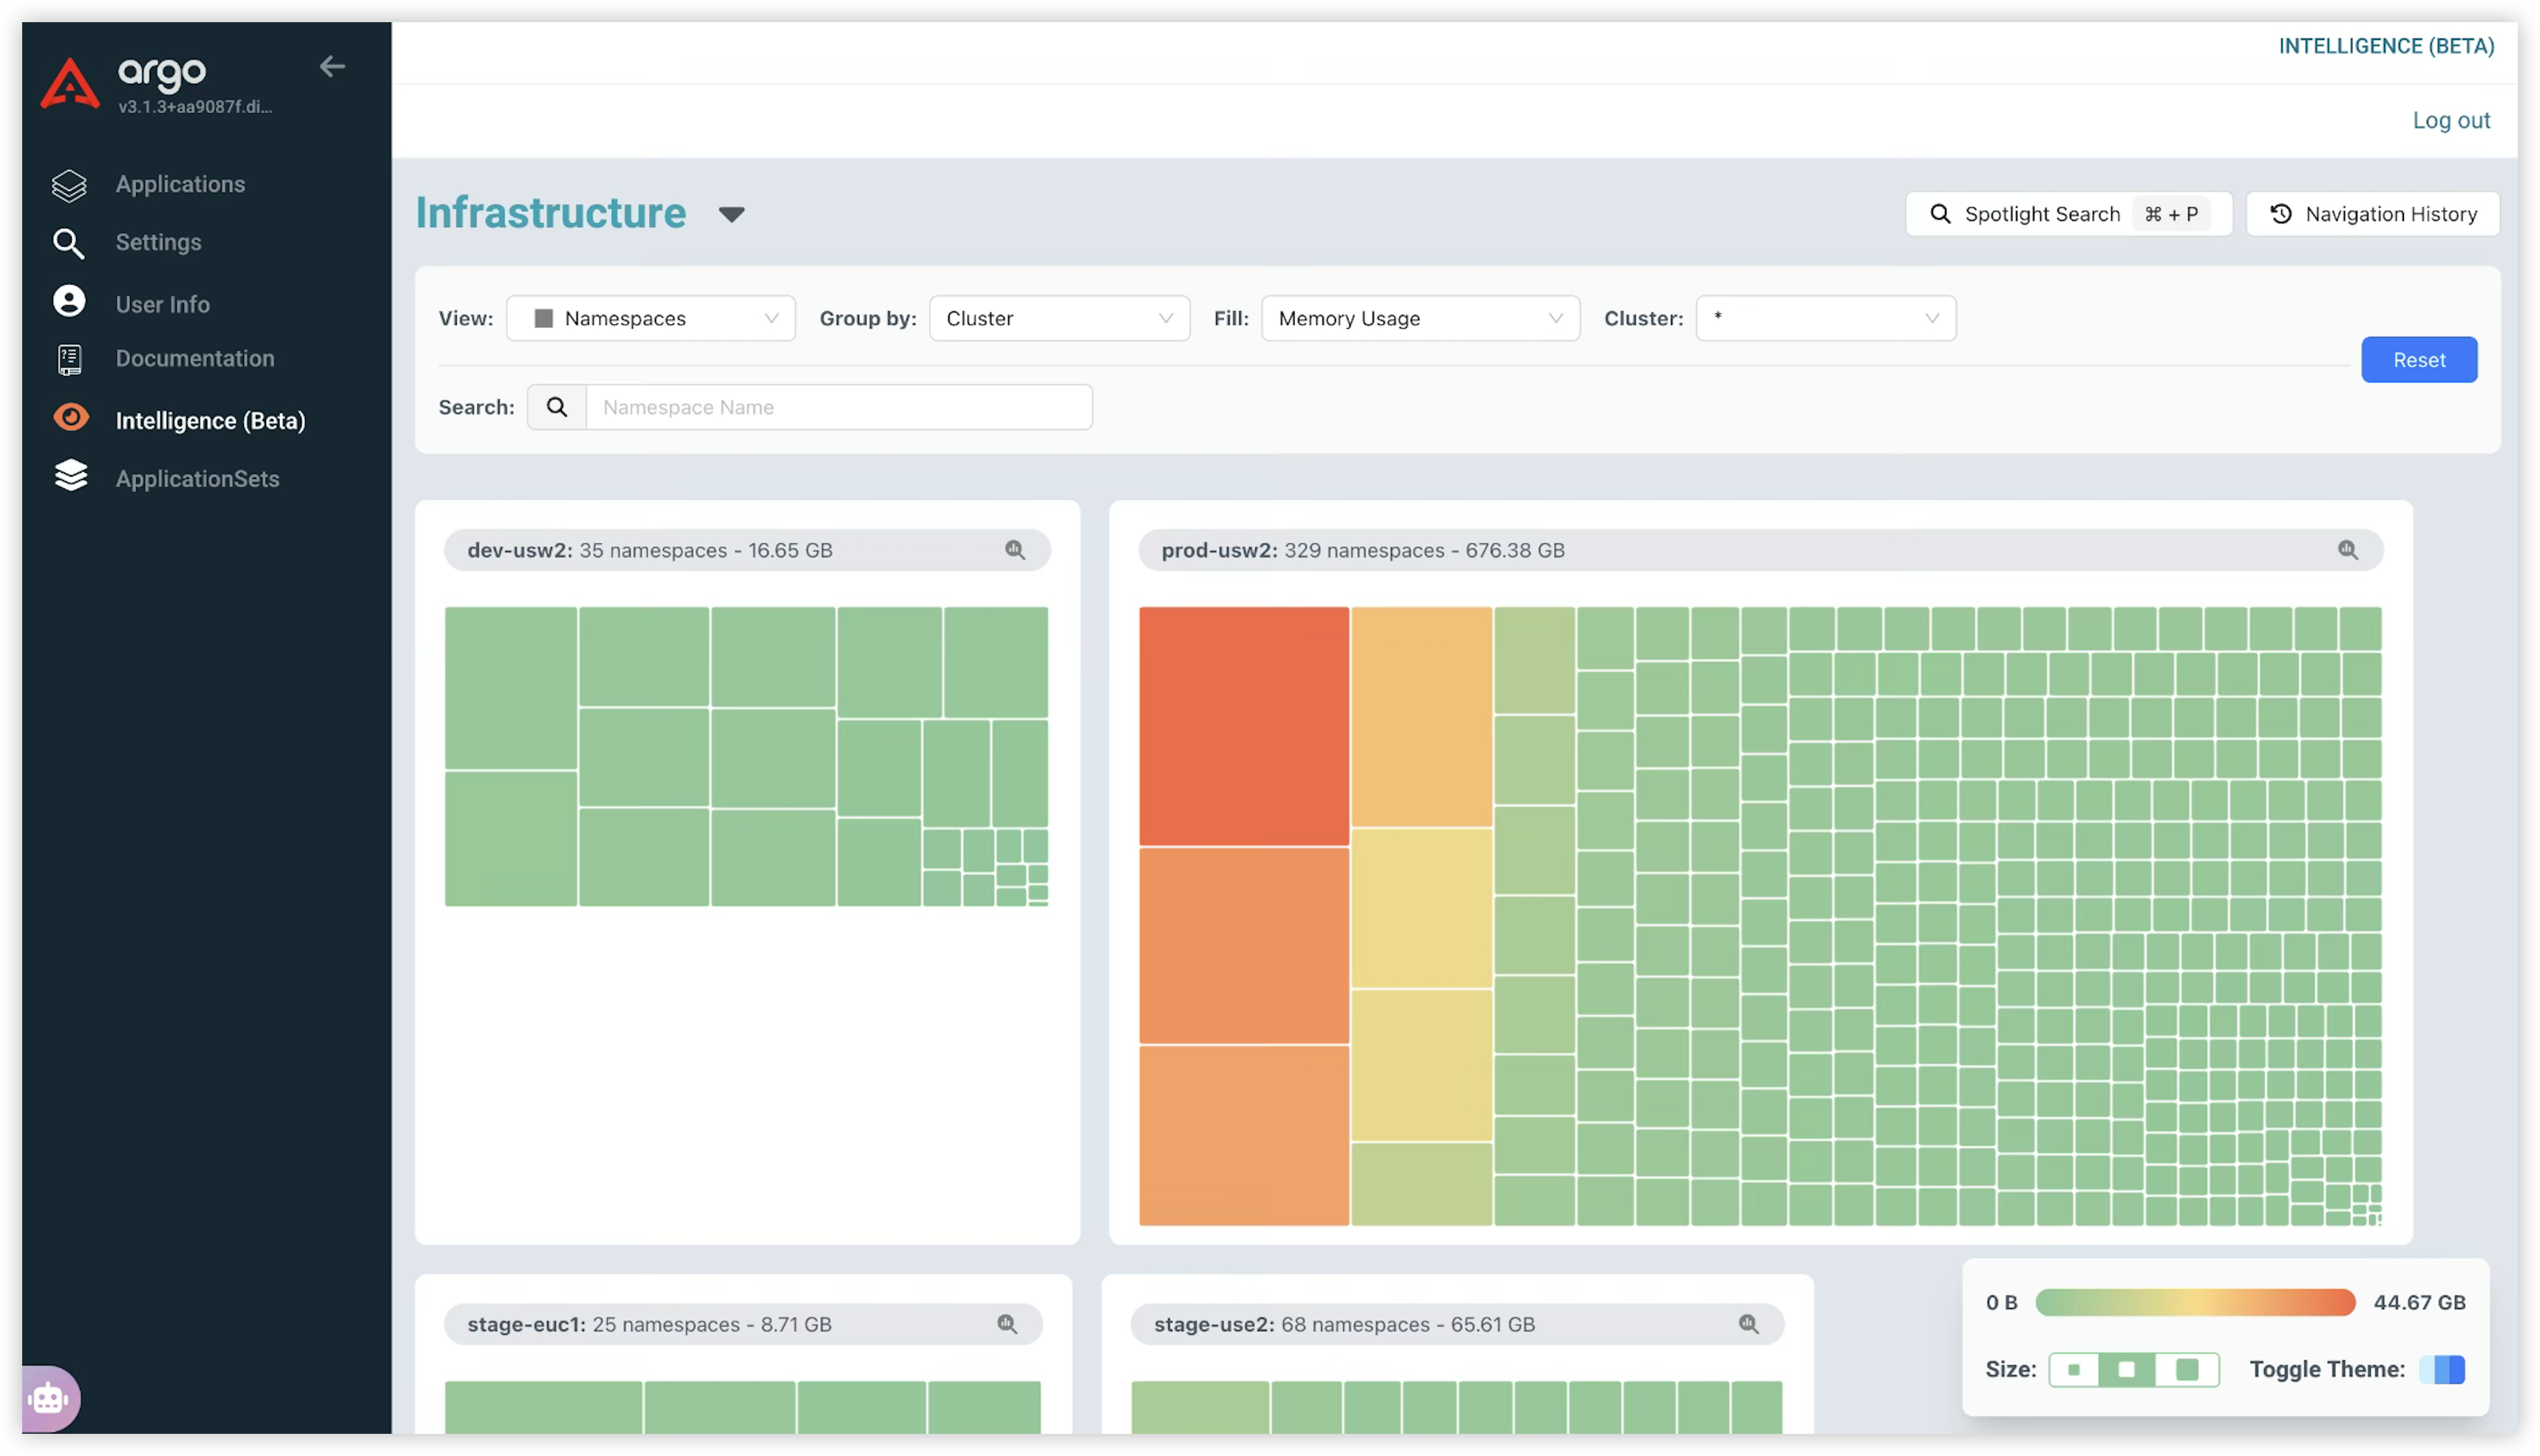
Task: Click the sidebar collapse arrow icon
Action: (332, 67)
